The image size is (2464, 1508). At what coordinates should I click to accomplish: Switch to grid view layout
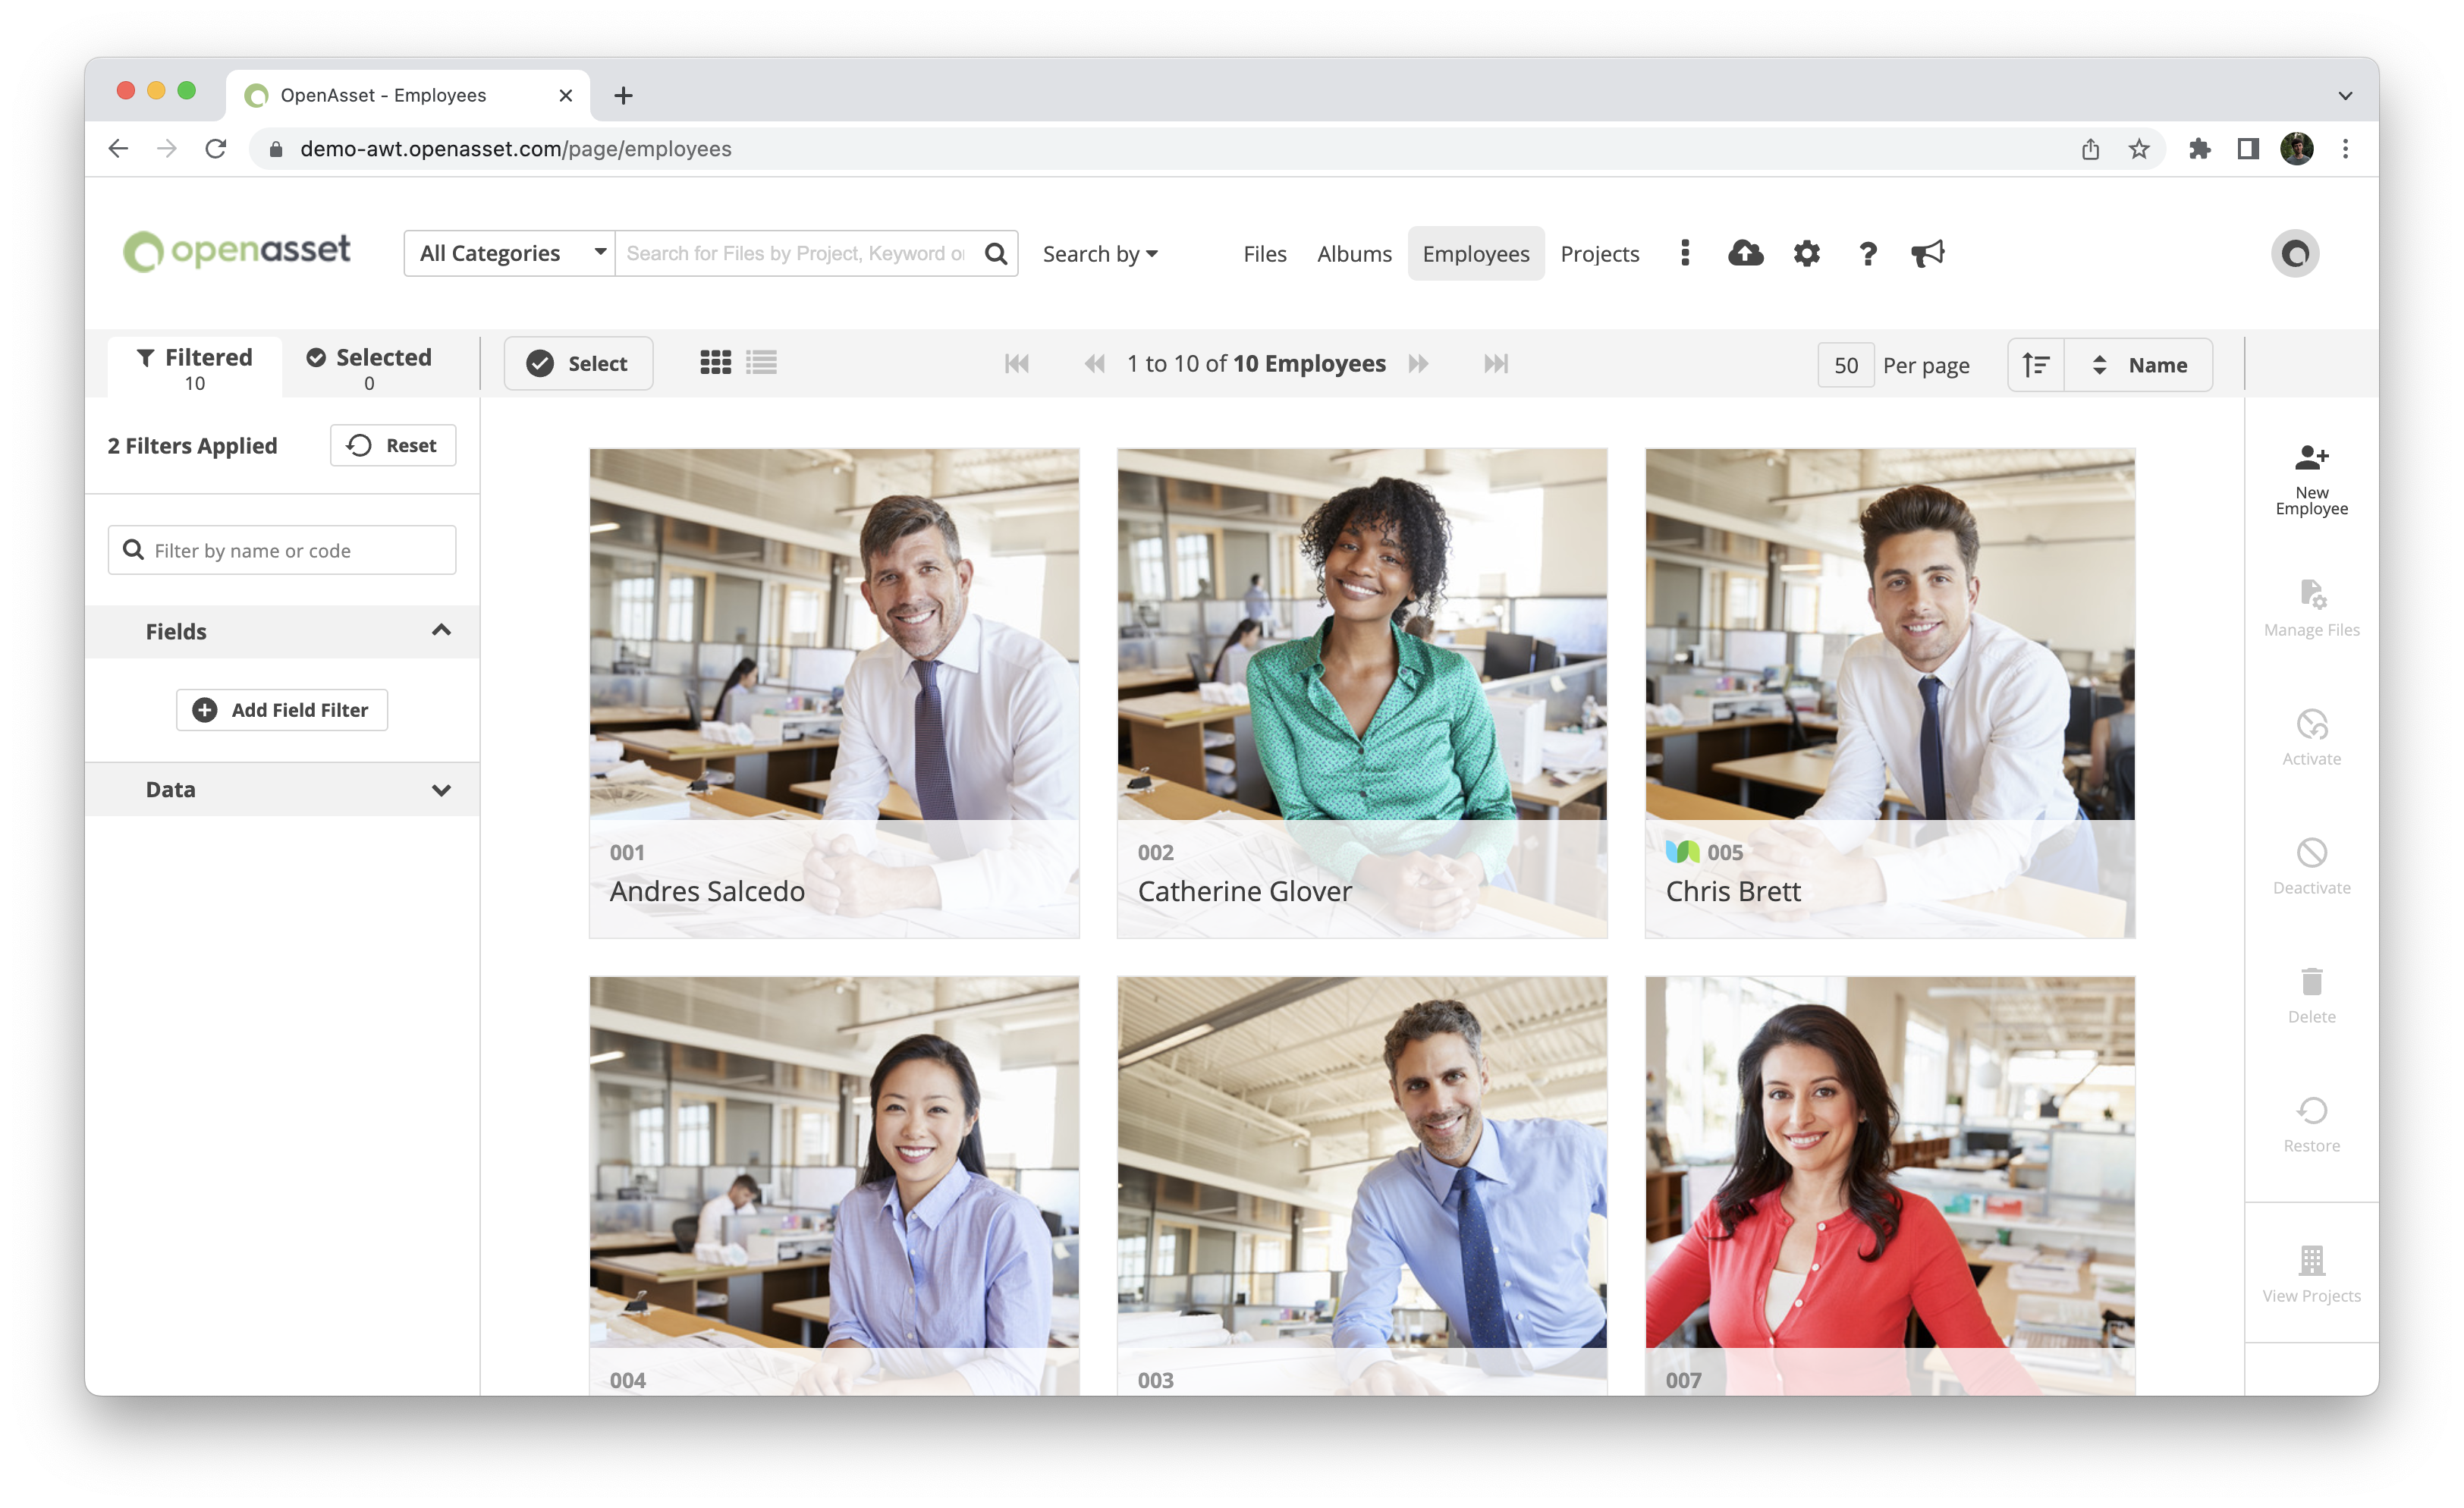point(715,363)
